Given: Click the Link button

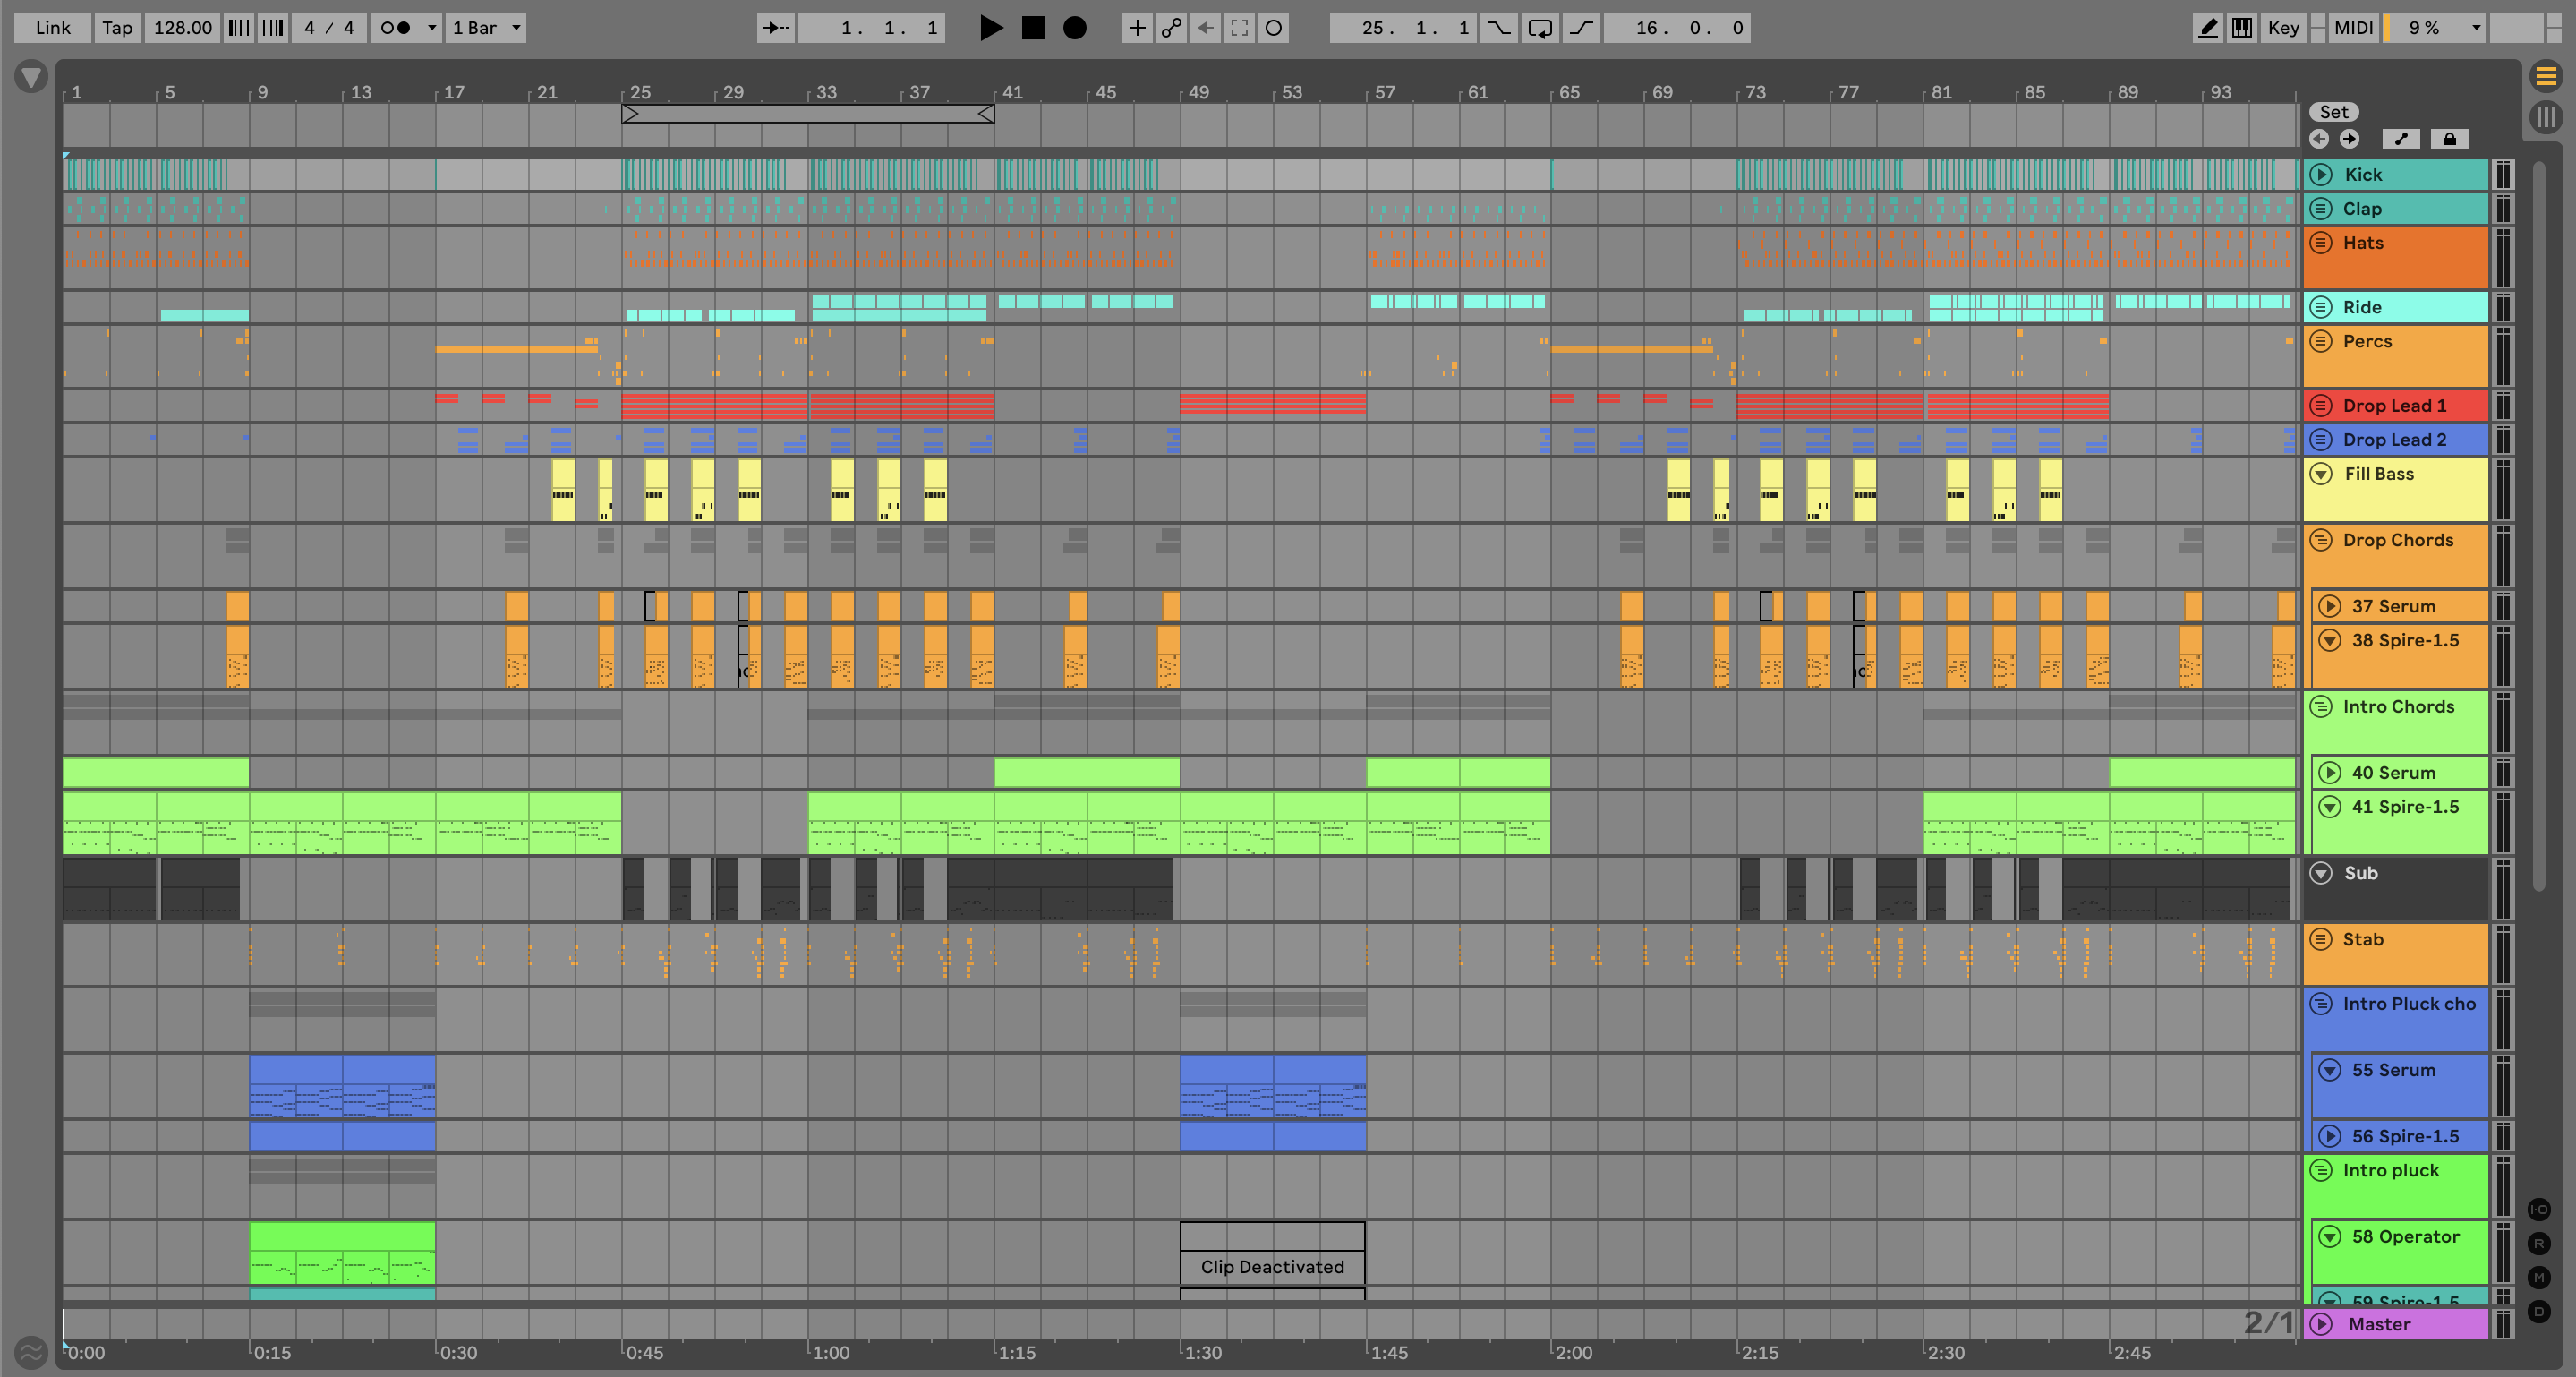Looking at the screenshot, I should click(52, 28).
